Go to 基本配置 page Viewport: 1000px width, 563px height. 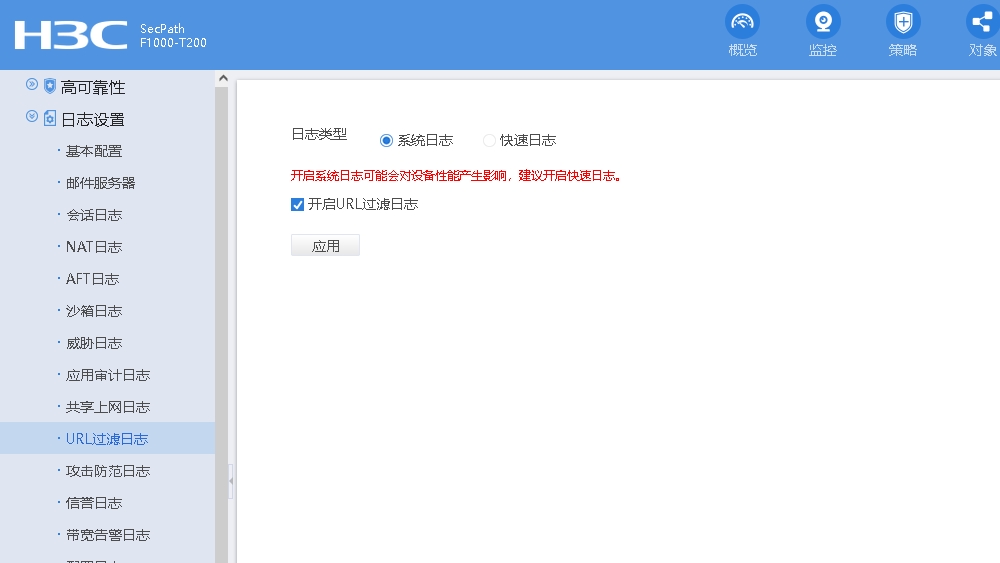(94, 151)
